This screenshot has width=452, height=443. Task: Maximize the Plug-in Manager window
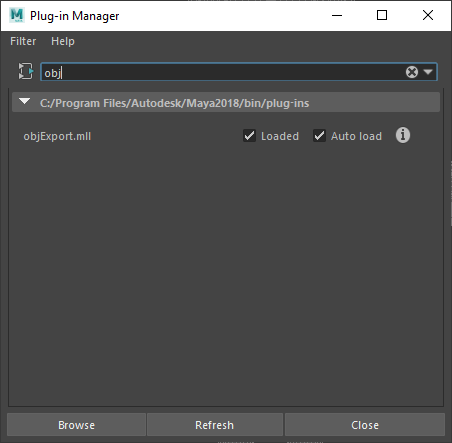[382, 15]
